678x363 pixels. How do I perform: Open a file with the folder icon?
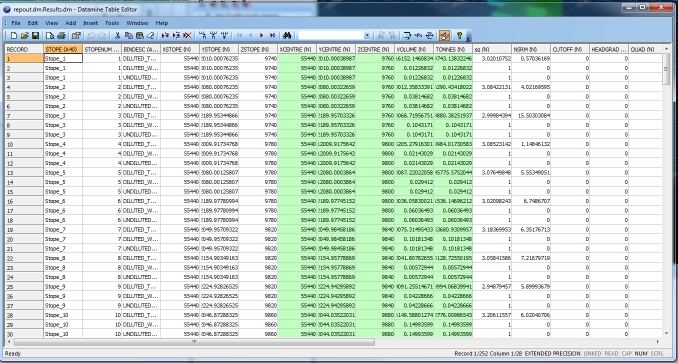(x=25, y=35)
